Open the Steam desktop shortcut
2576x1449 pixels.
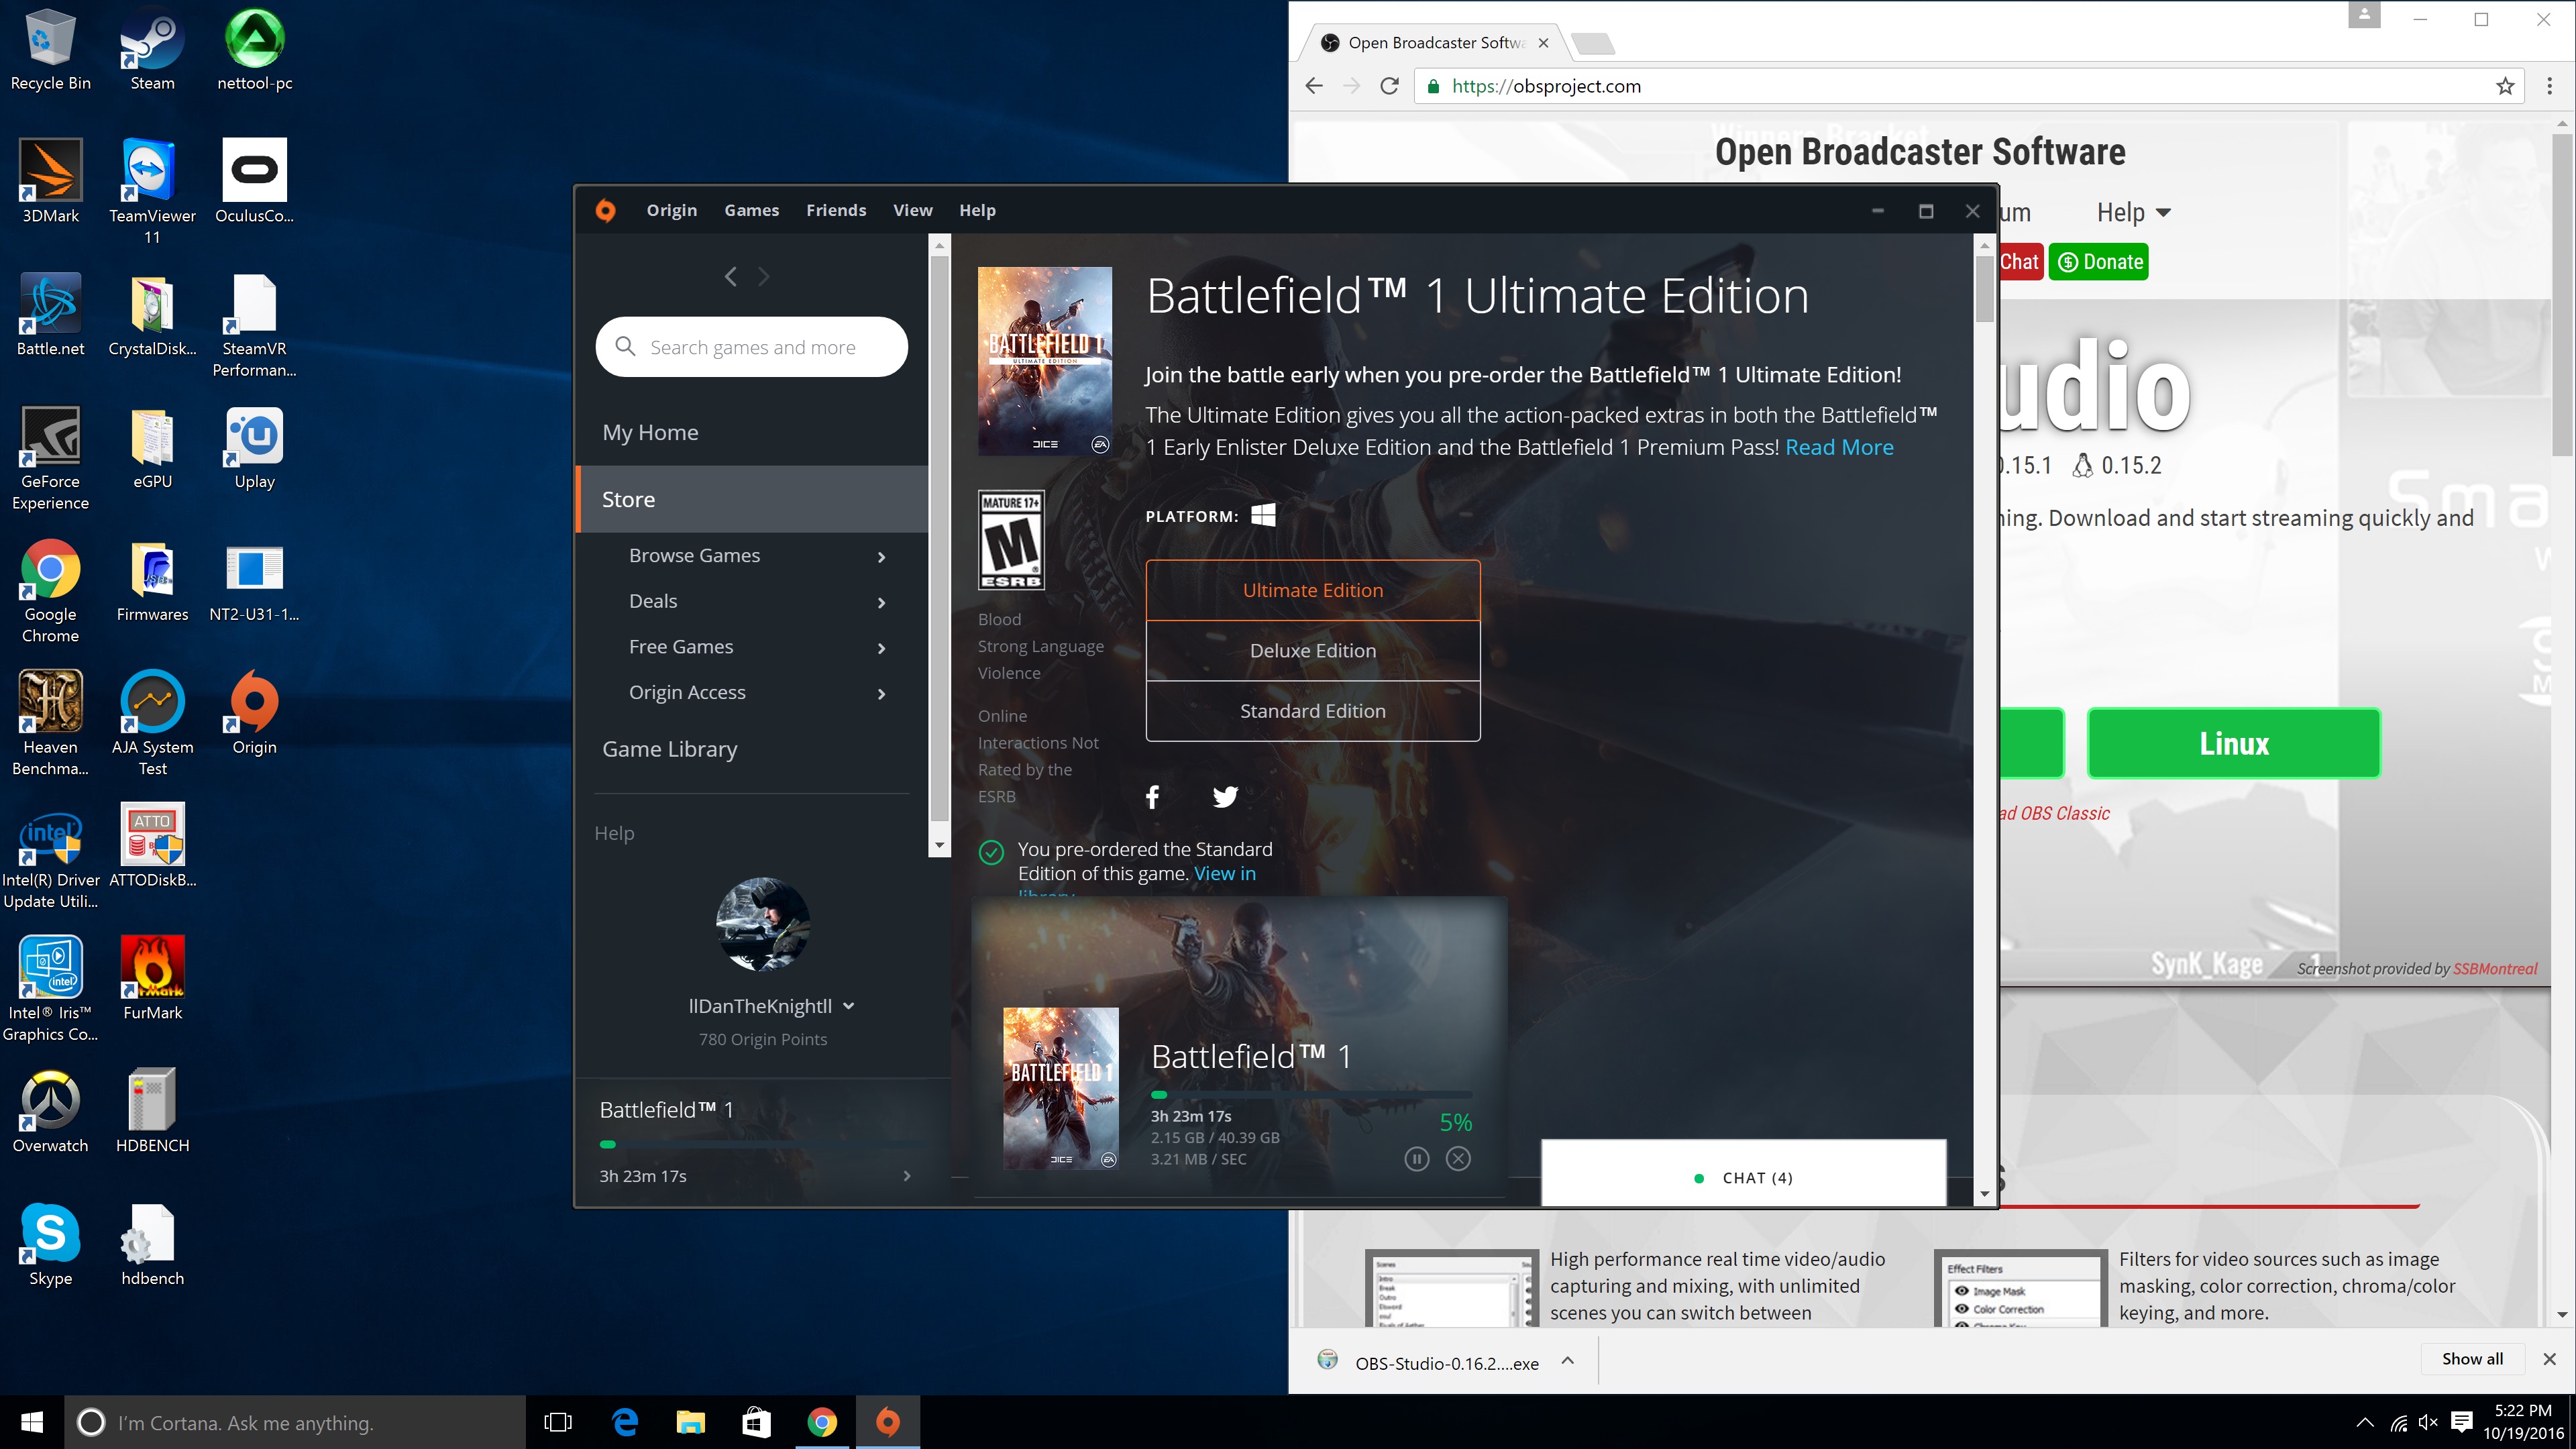152,50
